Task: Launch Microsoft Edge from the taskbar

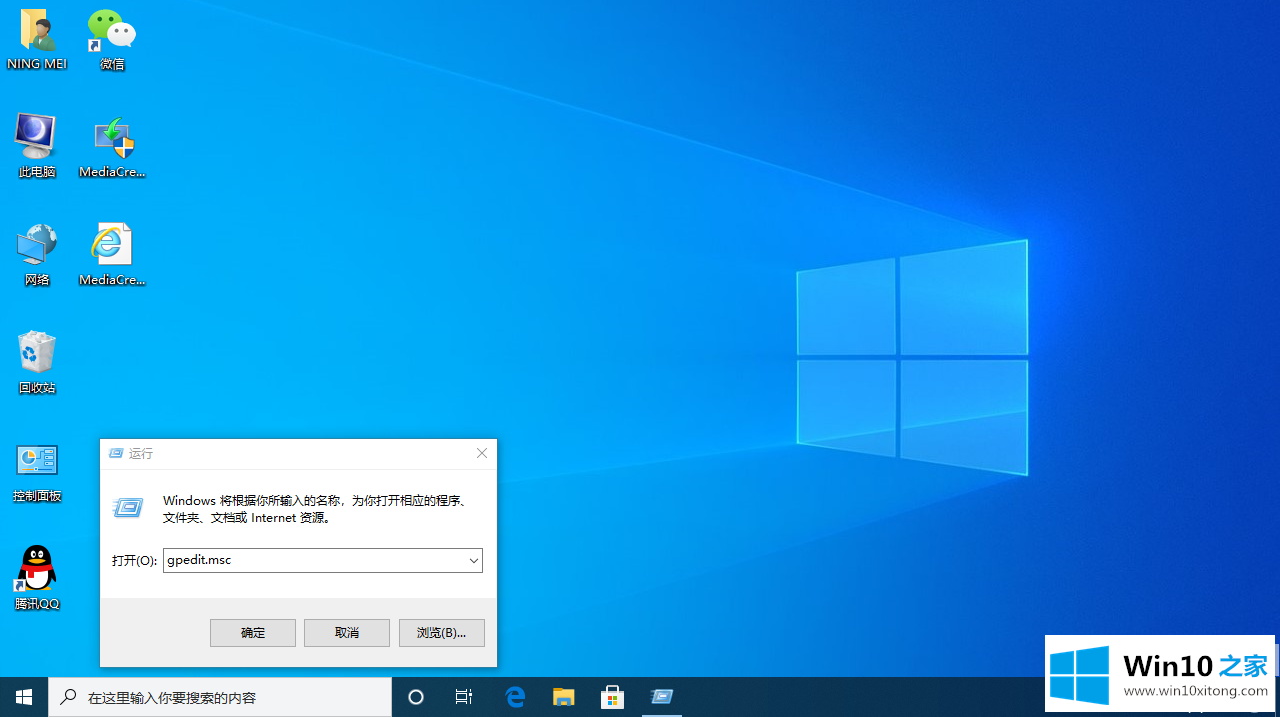Action: [515, 697]
